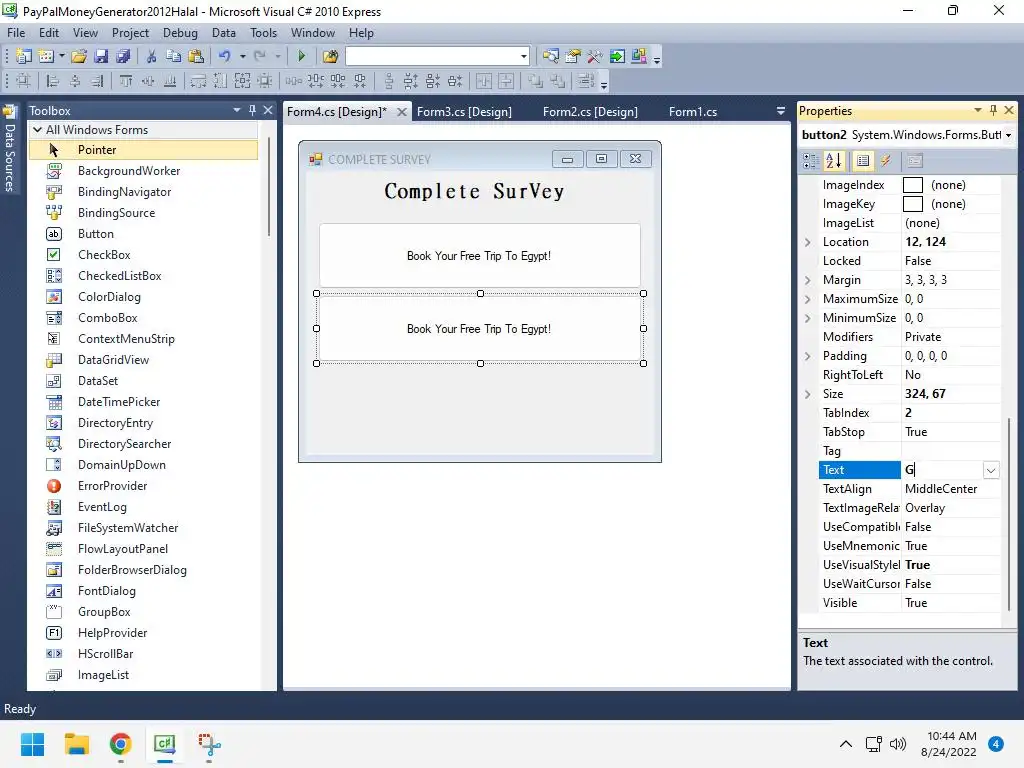
Task: Expand the Padding property
Action: (808, 357)
